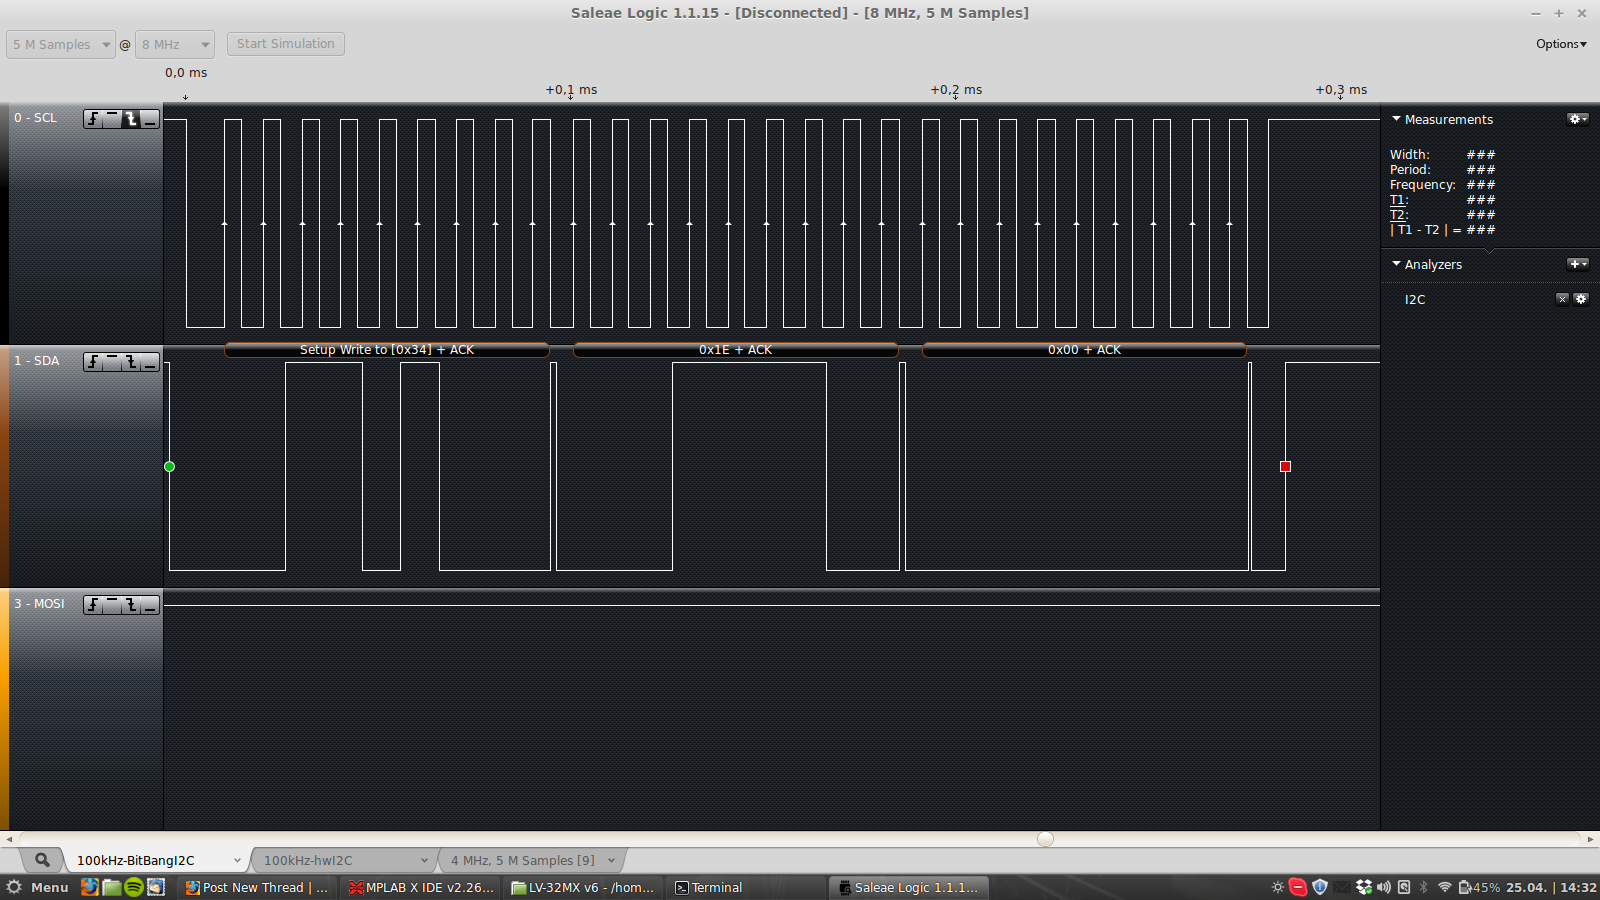This screenshot has height=900, width=1600.
Task: Select the 3 - MOSI channel label
Action: click(x=39, y=604)
